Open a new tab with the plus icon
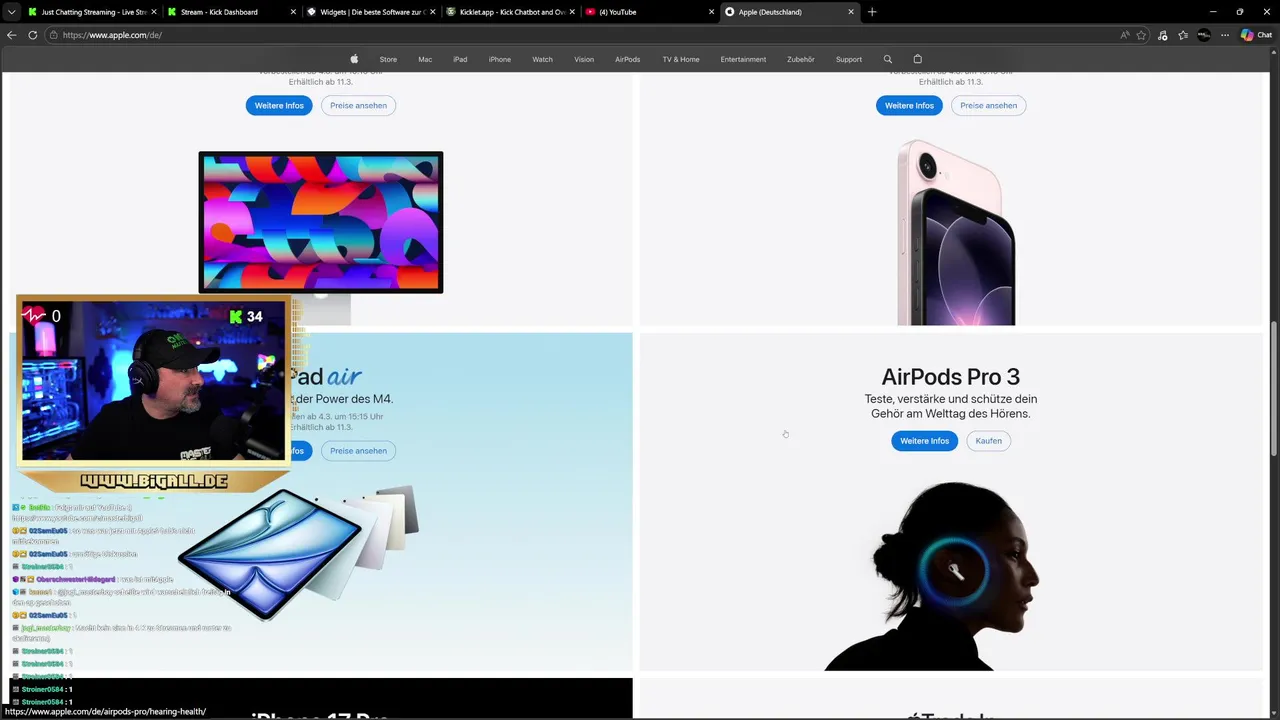The image size is (1280, 720). click(872, 12)
